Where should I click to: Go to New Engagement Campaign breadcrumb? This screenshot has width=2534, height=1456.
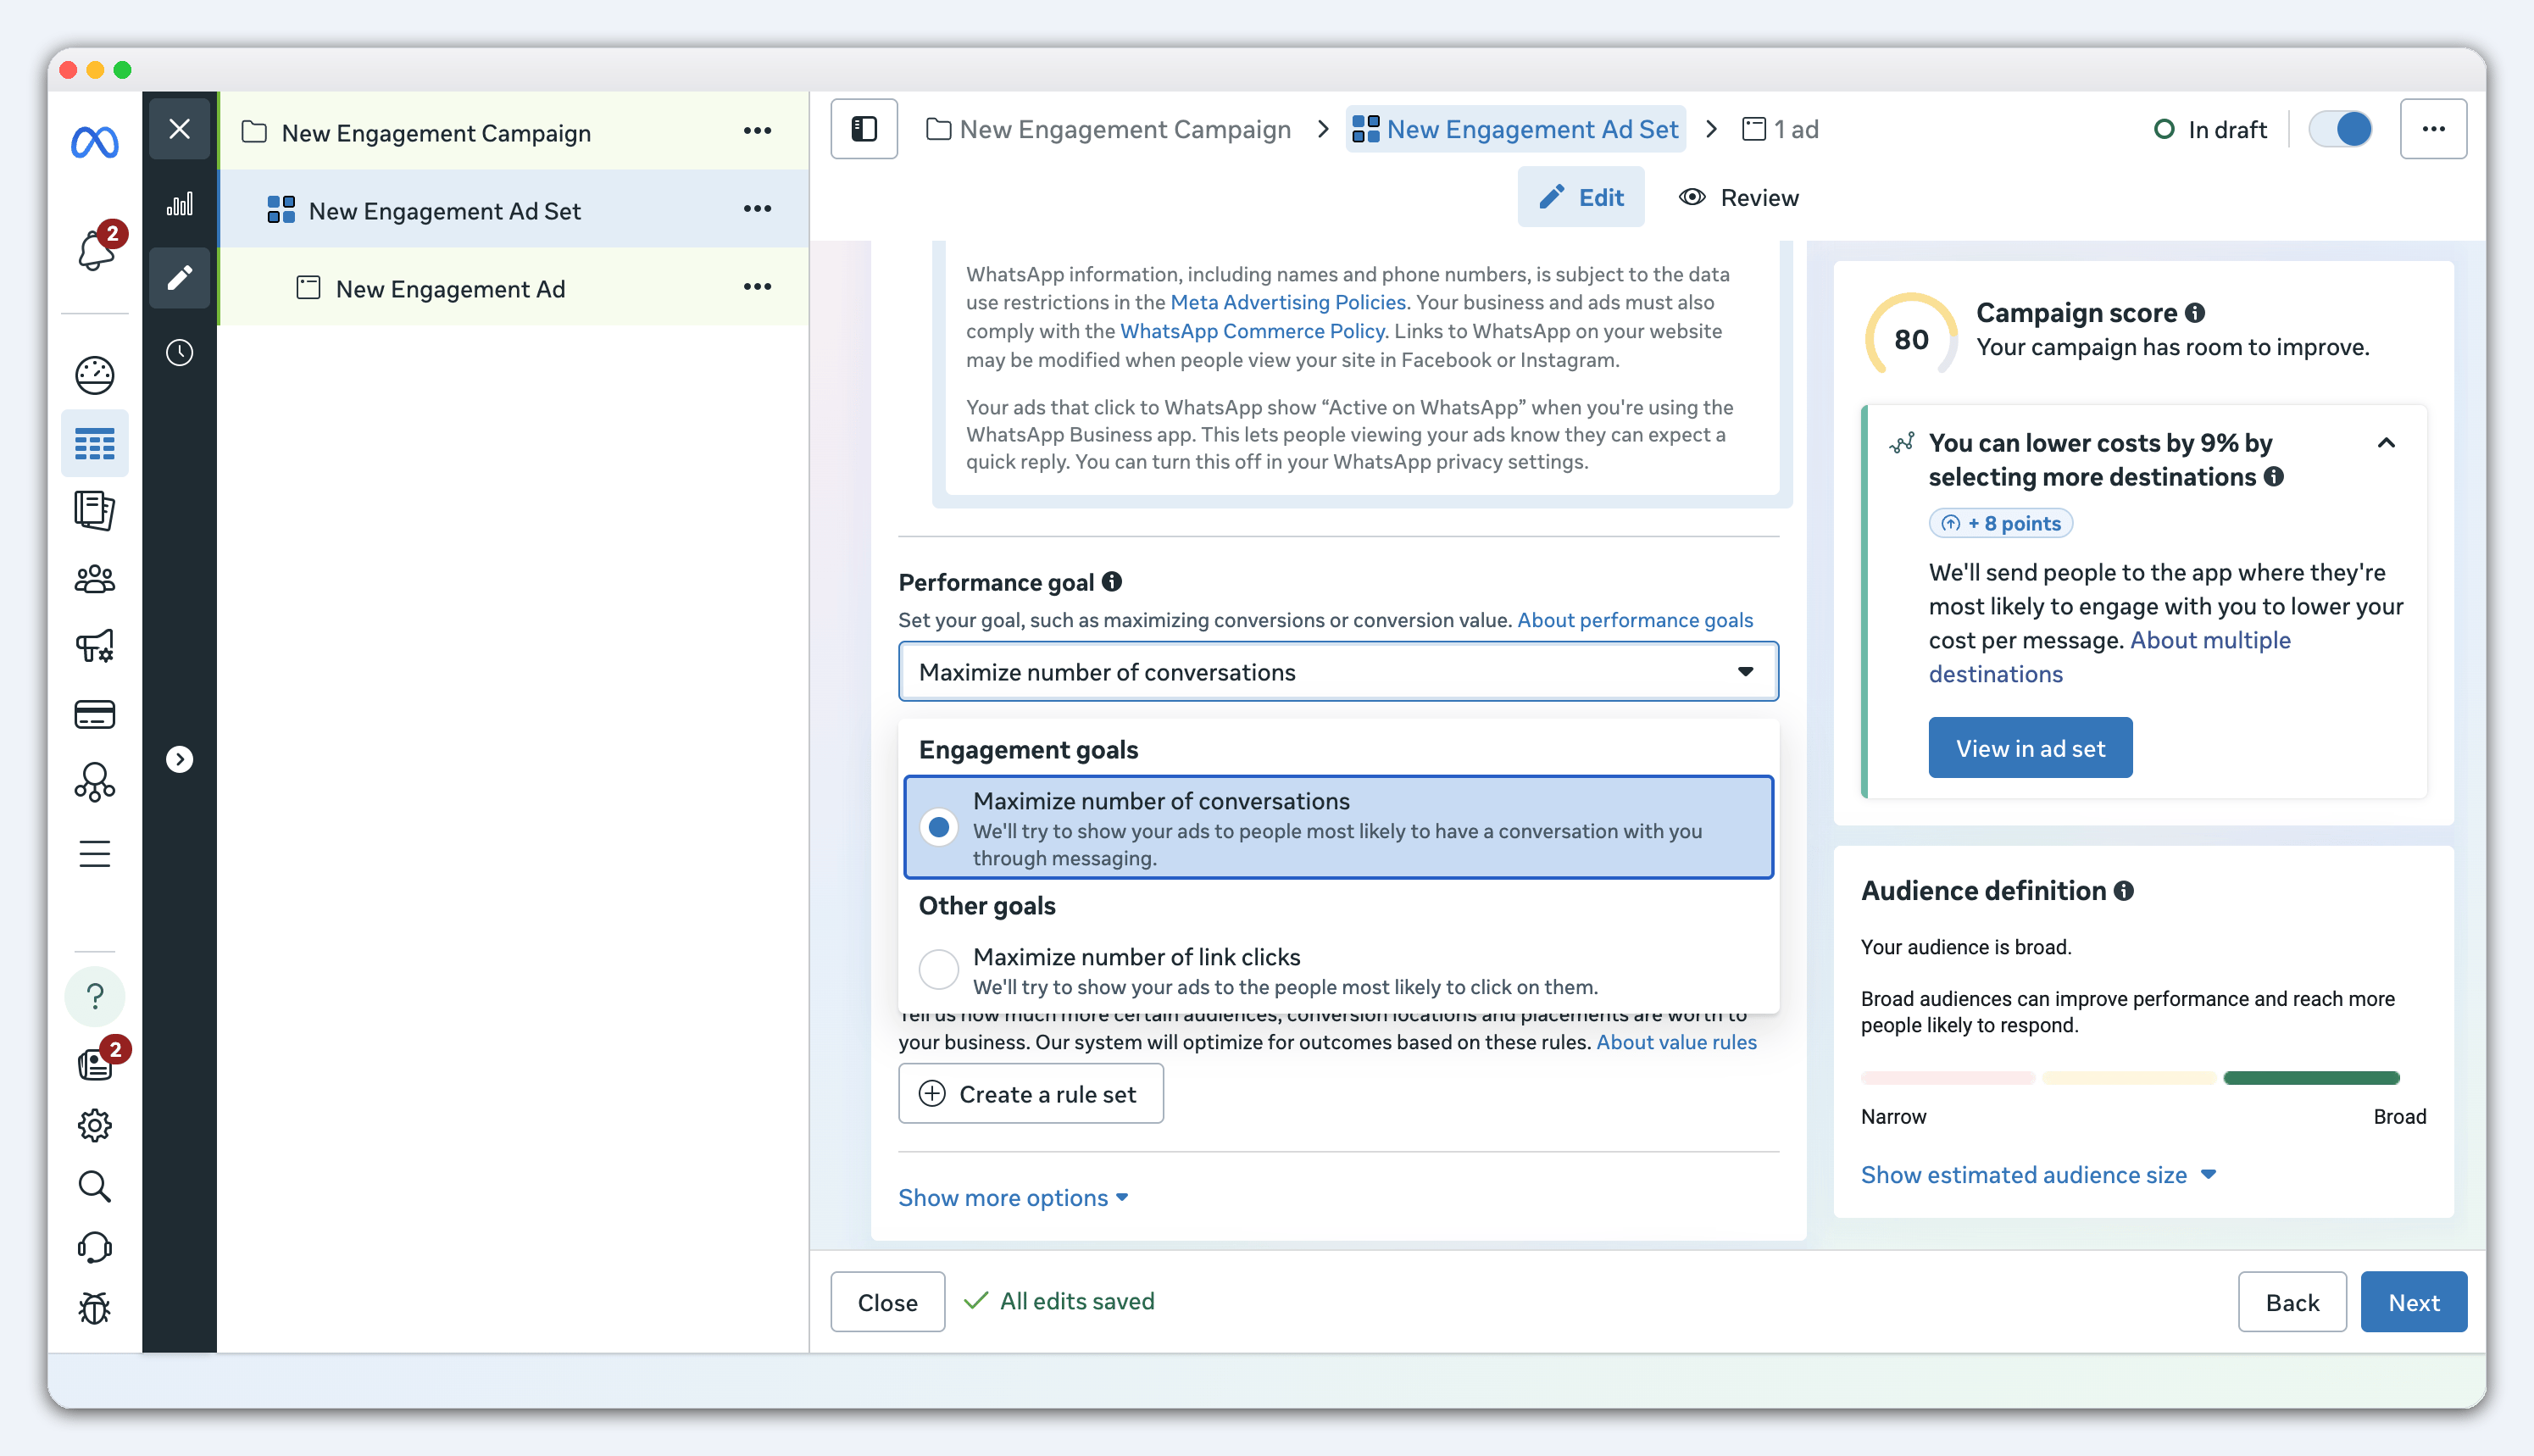click(1108, 129)
